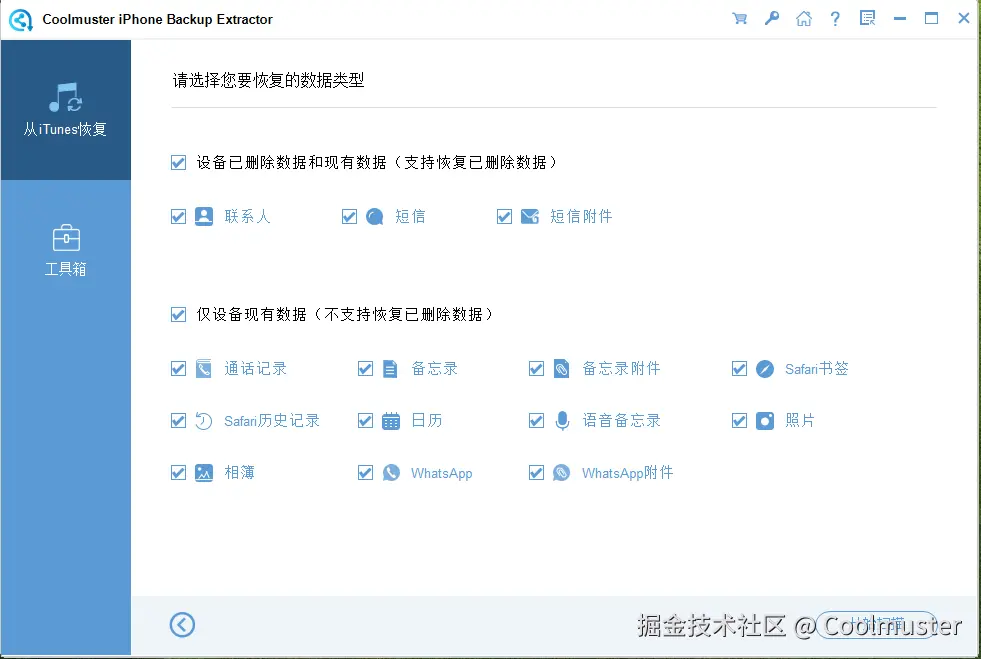Uncheck 设备已删除数据和现有数据 option

click(178, 162)
